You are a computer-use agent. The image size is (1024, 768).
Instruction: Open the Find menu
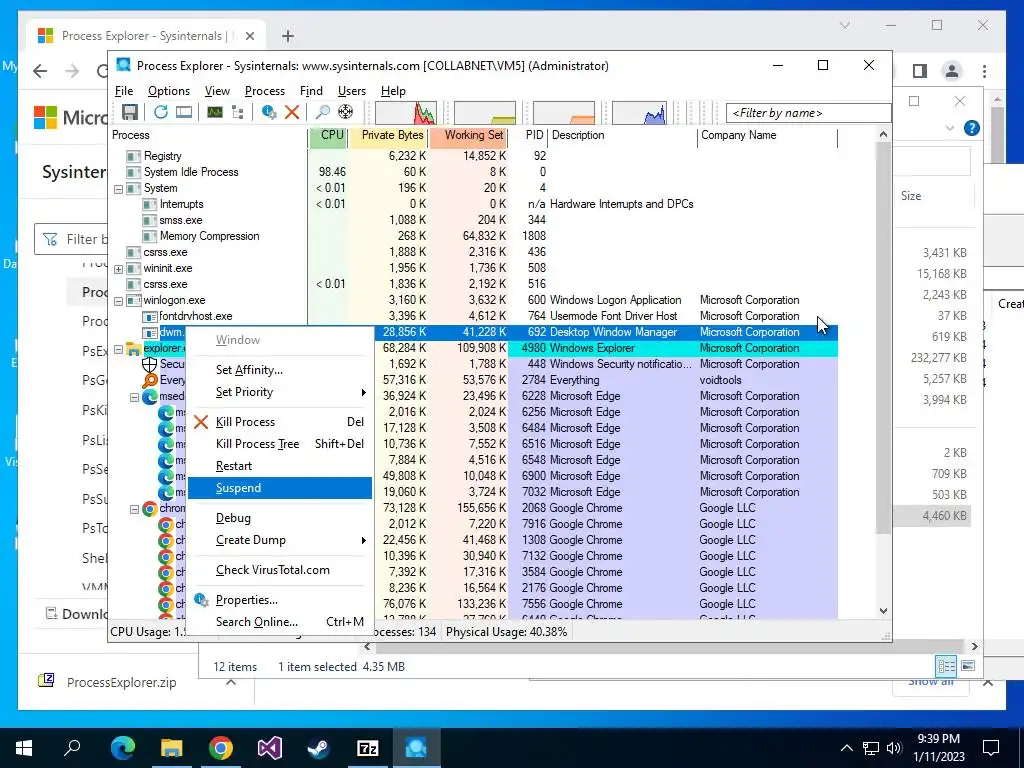click(x=311, y=91)
